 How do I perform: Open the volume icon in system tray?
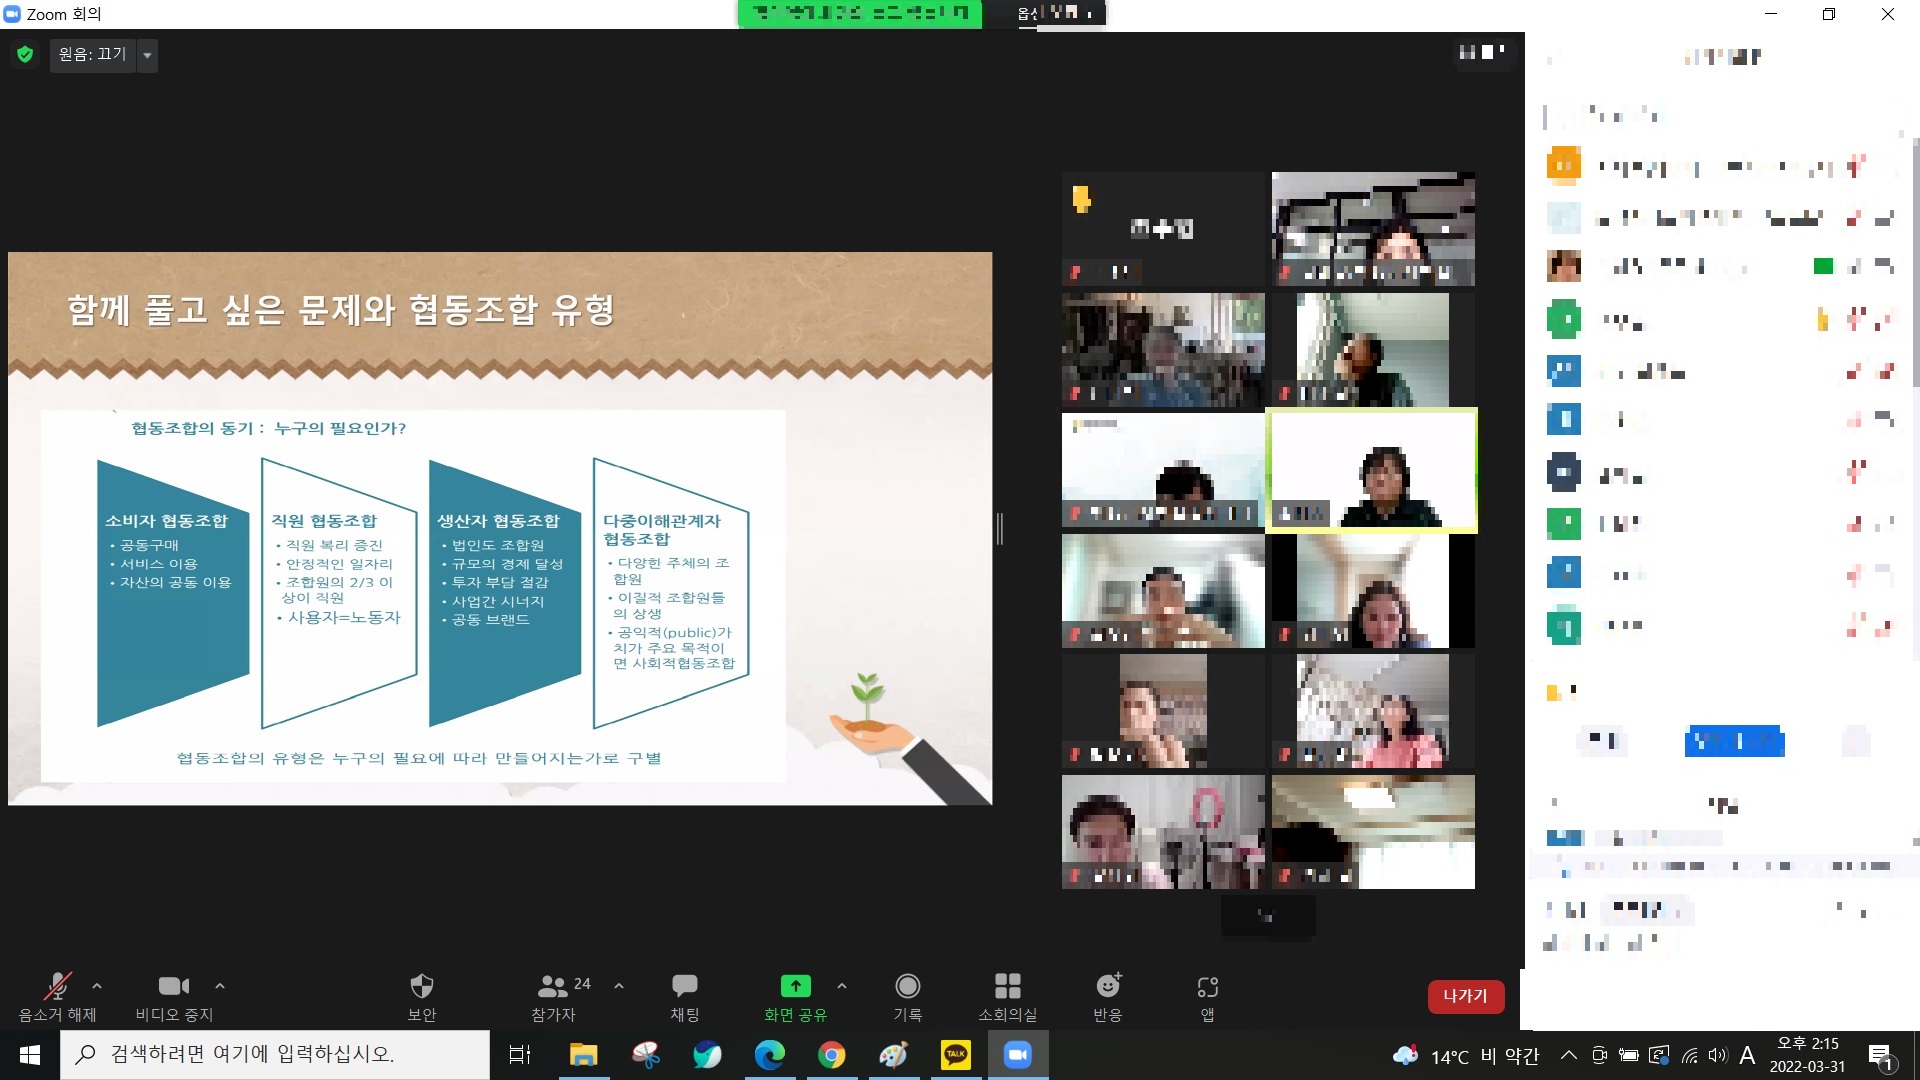1718,1055
